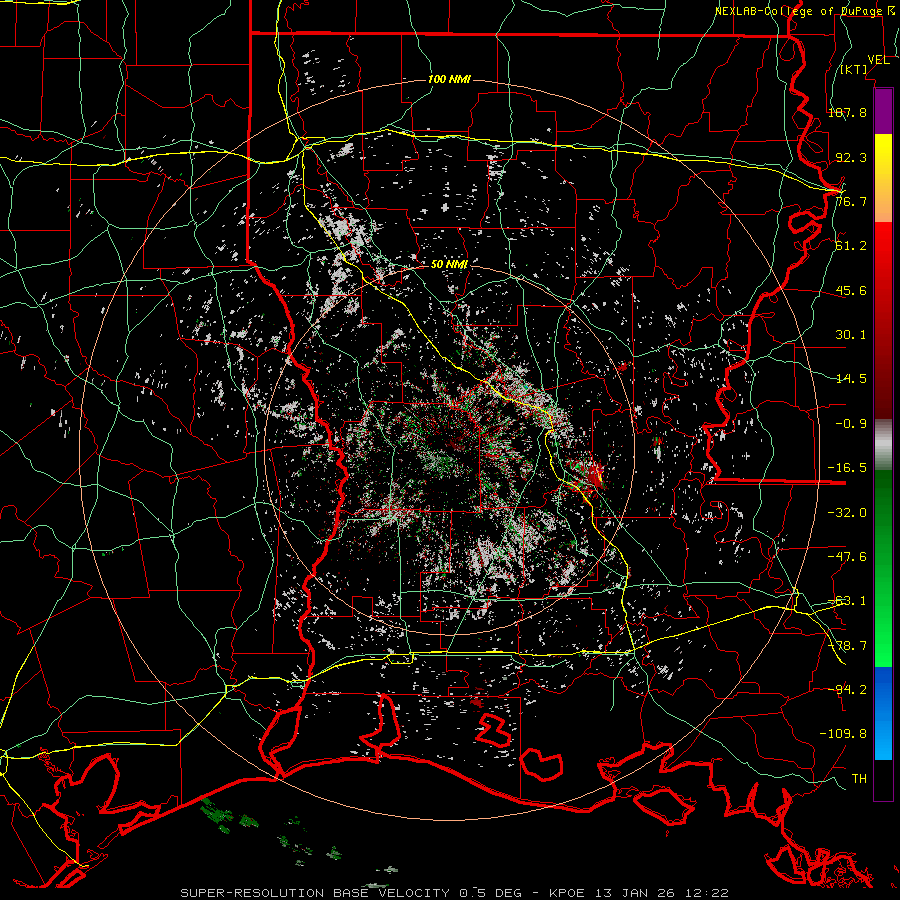Pick the gray near-zero segment of the color bar
This screenshot has width=900, height=900.
tap(883, 445)
